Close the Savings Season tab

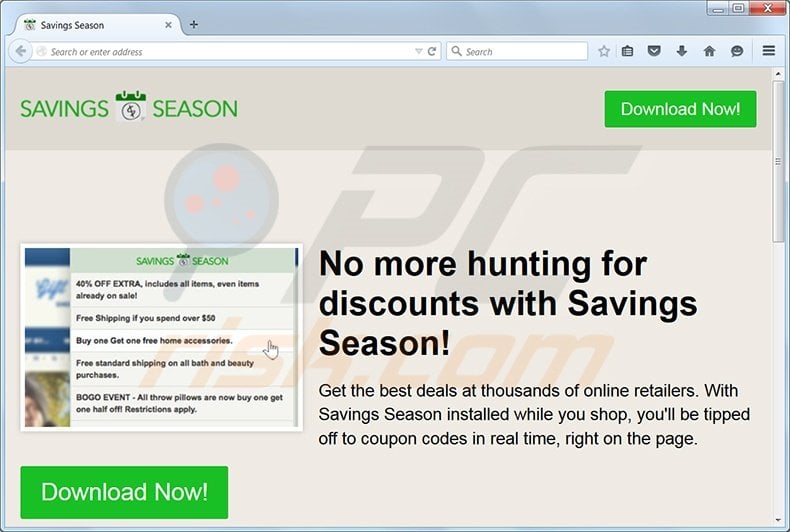tap(168, 25)
